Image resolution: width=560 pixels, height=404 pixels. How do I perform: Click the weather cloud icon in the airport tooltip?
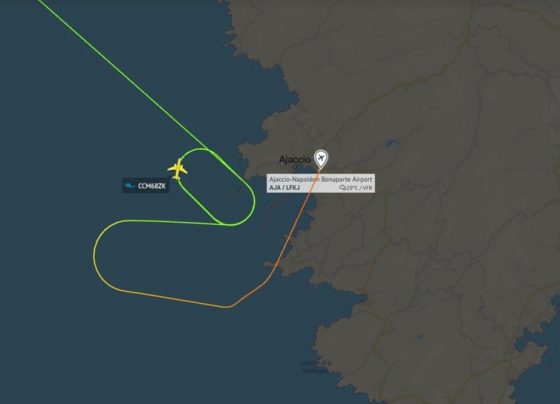click(342, 188)
